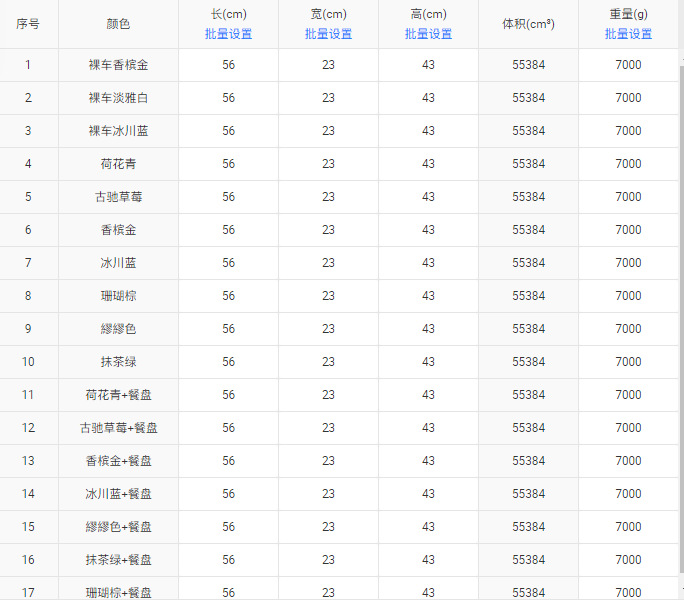
Task: Select the 冰川蓝+餐盘 color cell
Action: point(118,494)
